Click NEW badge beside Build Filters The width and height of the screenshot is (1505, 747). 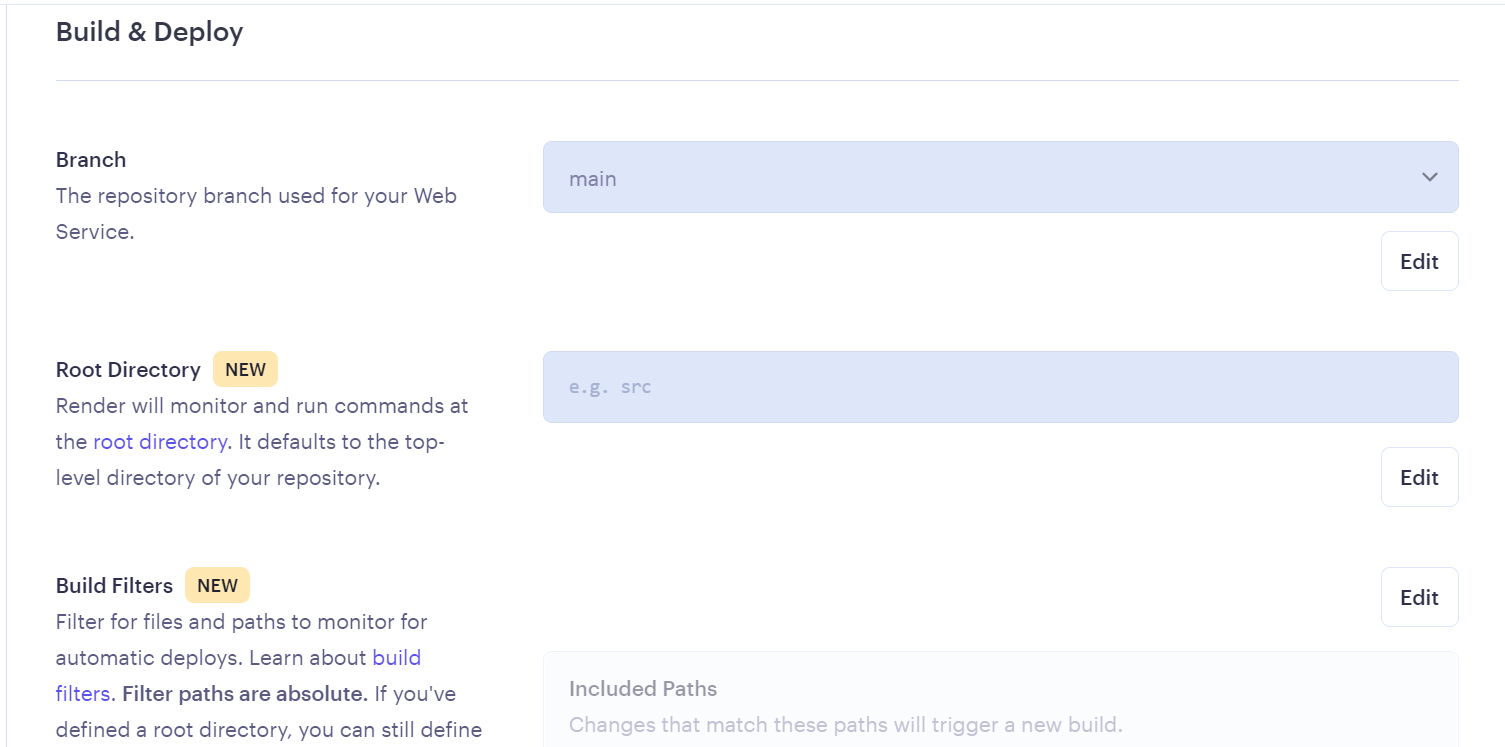click(217, 585)
